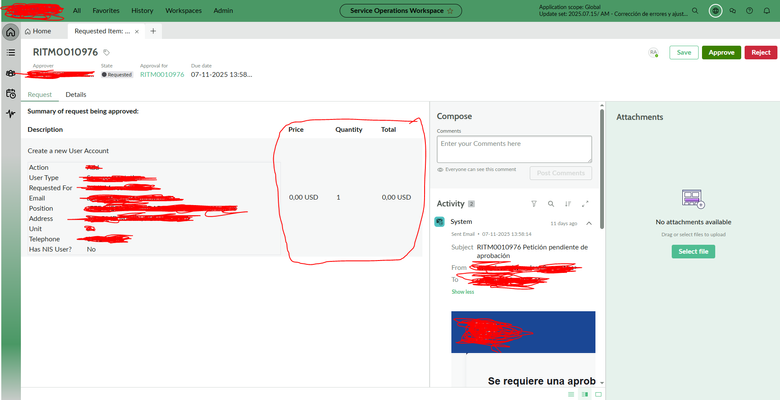Click the Price value 0,00 USD
Viewport: 780px width, 400px height.
click(303, 198)
